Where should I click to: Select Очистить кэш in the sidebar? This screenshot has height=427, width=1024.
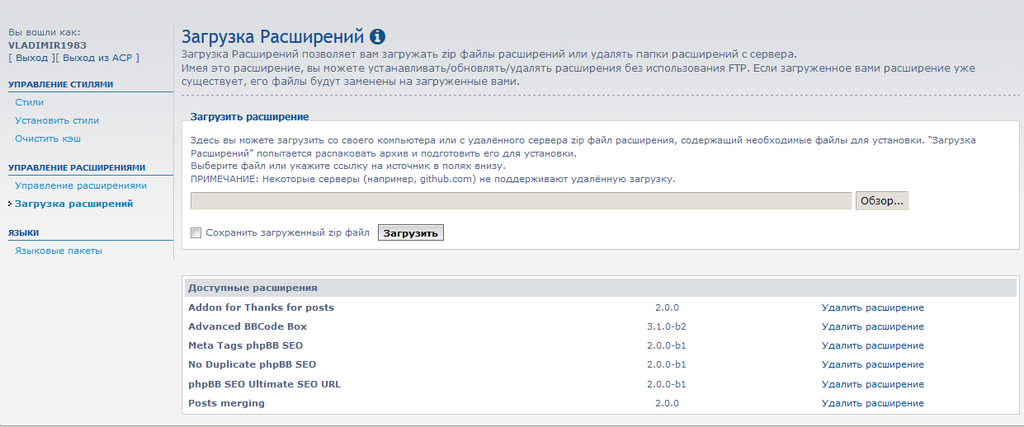[x=48, y=137]
